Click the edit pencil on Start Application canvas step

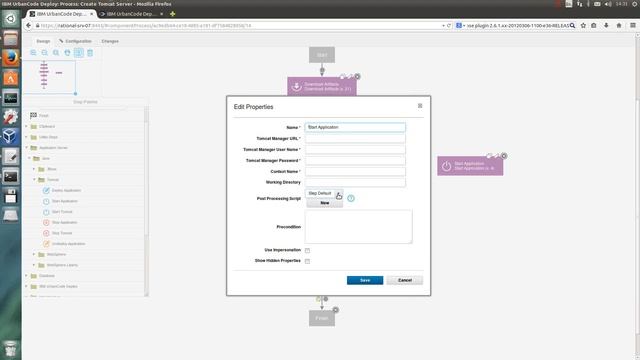(x=497, y=156)
